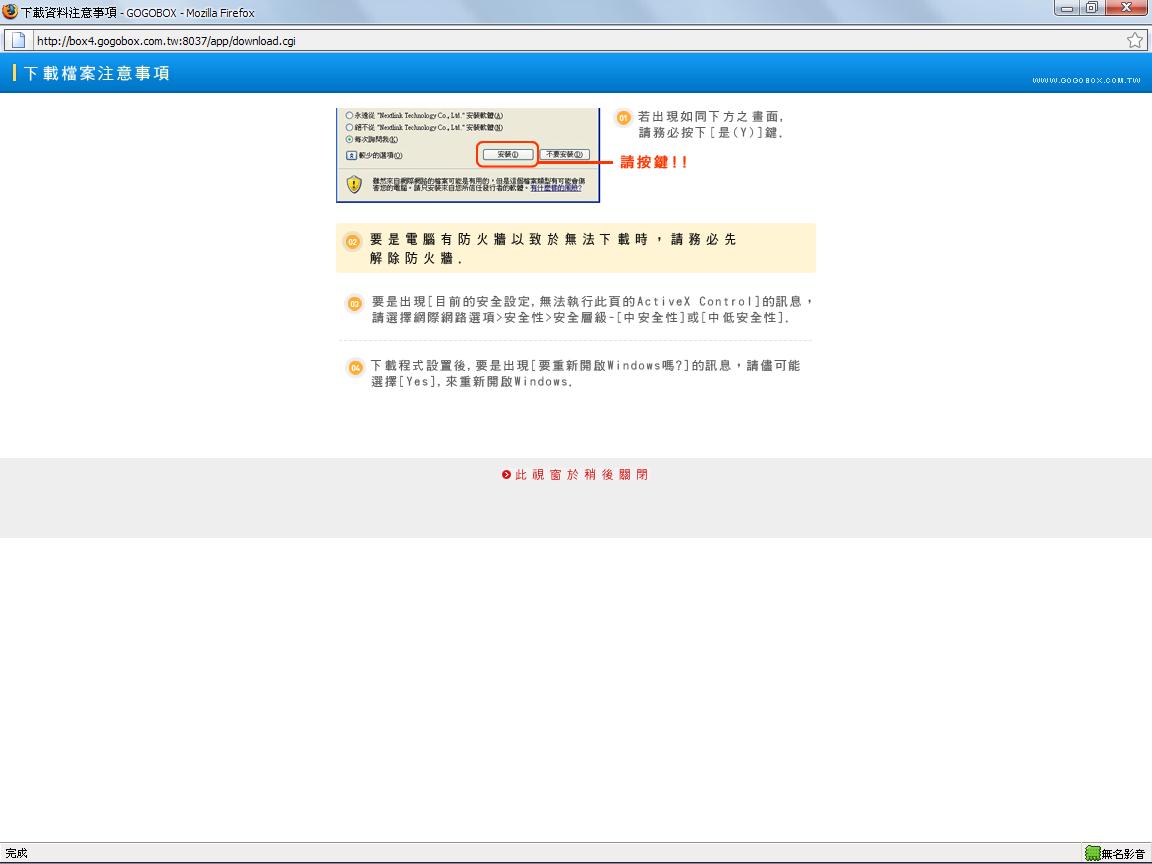Select the '每次詢問我' radio option
Image resolution: width=1152 pixels, height=864 pixels.
coord(349,140)
